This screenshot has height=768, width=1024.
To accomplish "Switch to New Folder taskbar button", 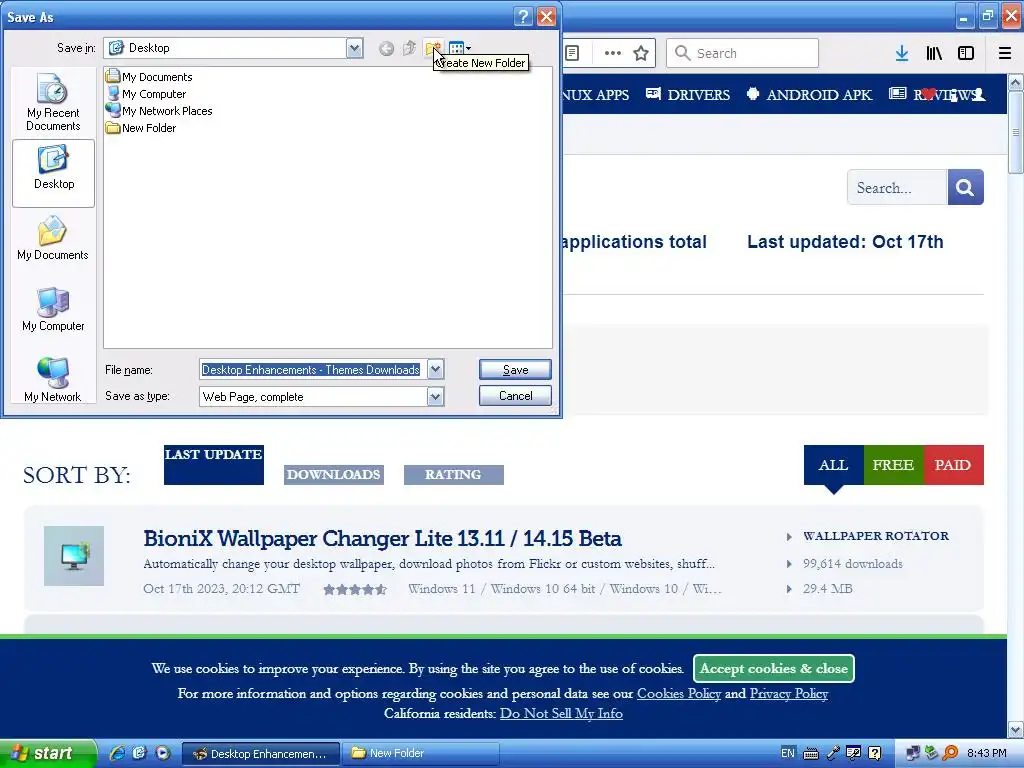I will 421,754.
